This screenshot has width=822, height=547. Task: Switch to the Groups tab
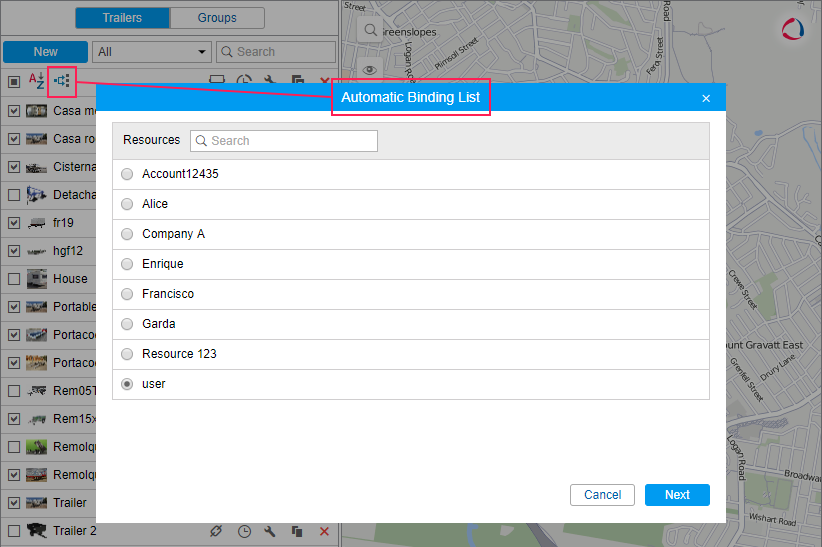pos(217,18)
